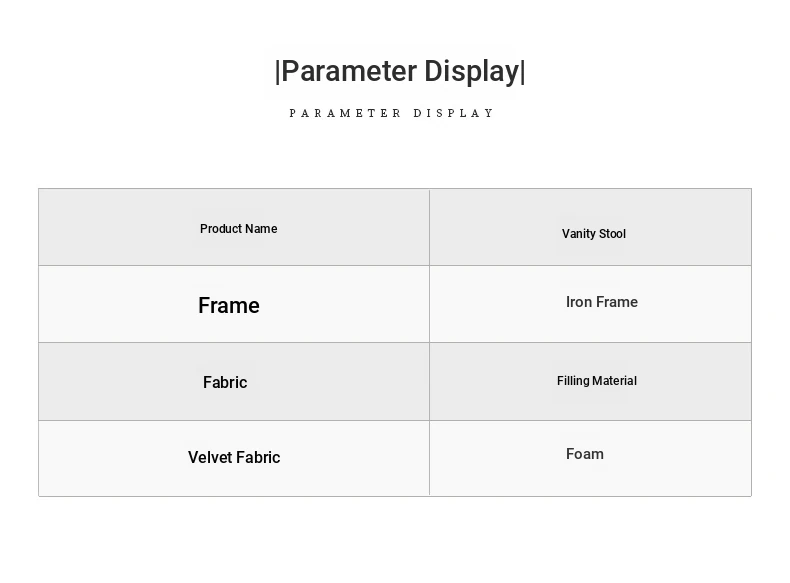The height and width of the screenshot is (583, 790).
Task: Click the word Display in bold title
Action: [x=471, y=72]
